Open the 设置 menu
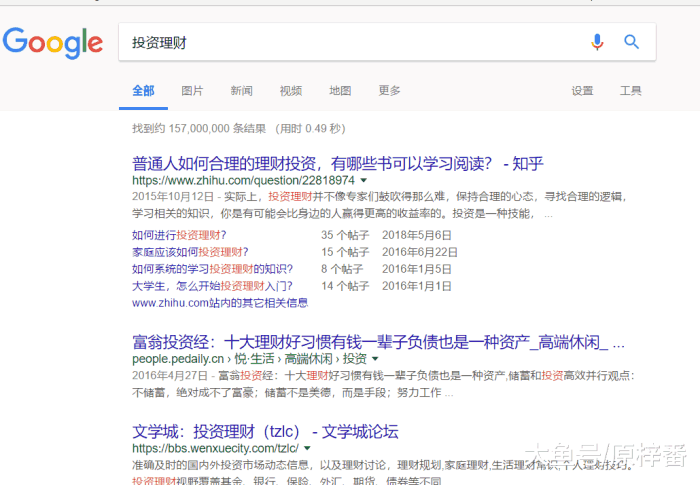Screen dimensions: 700x485 coord(582,91)
